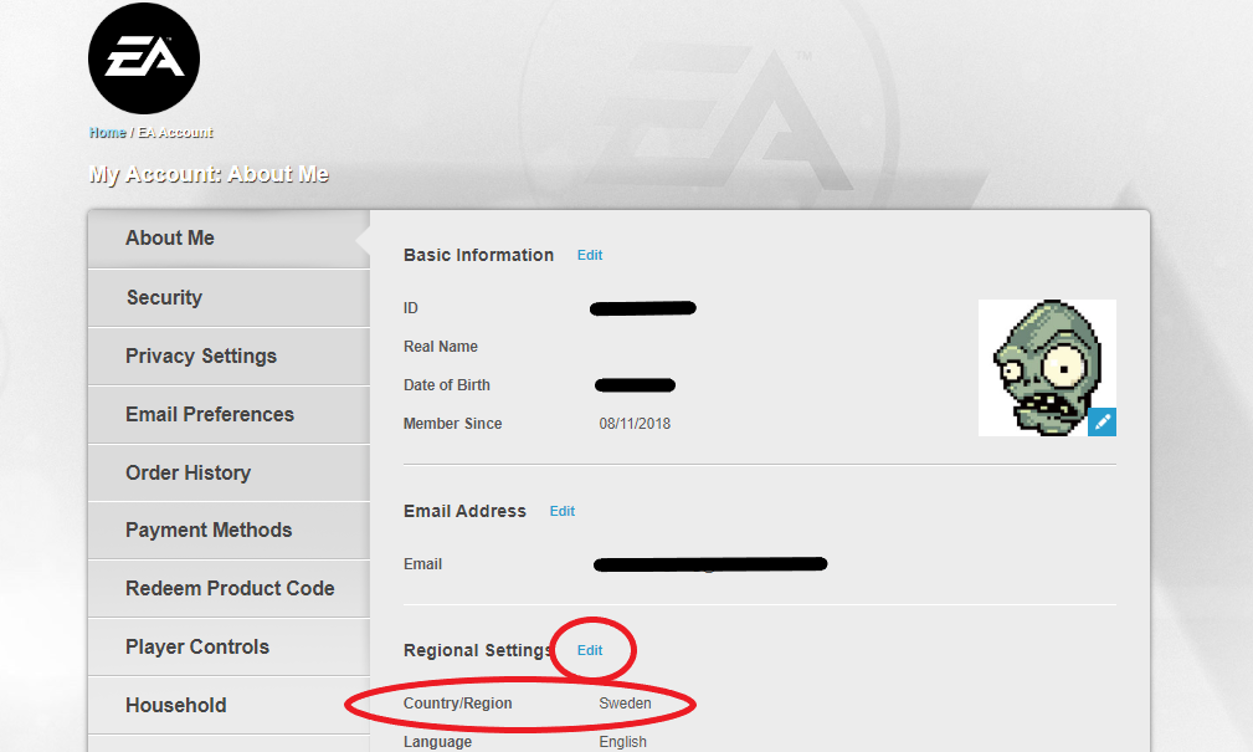
Task: Click the EA logo
Action: pyautogui.click(x=144, y=58)
